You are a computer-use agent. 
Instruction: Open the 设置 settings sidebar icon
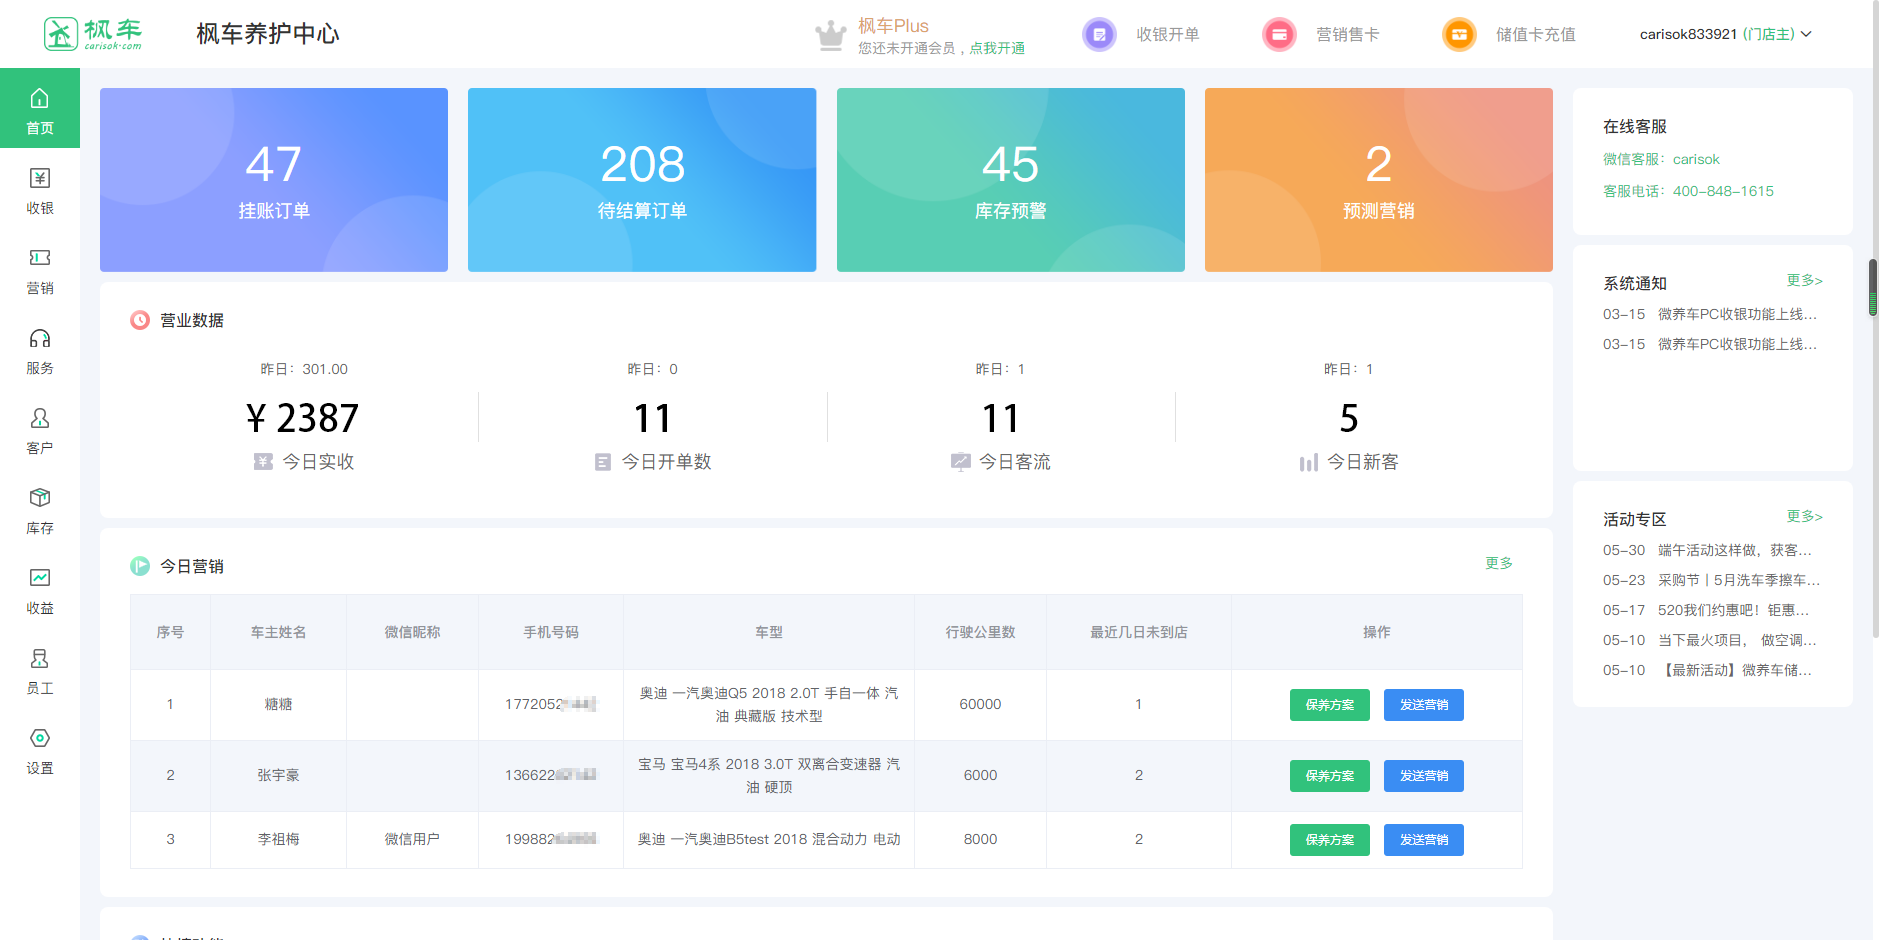coord(40,749)
